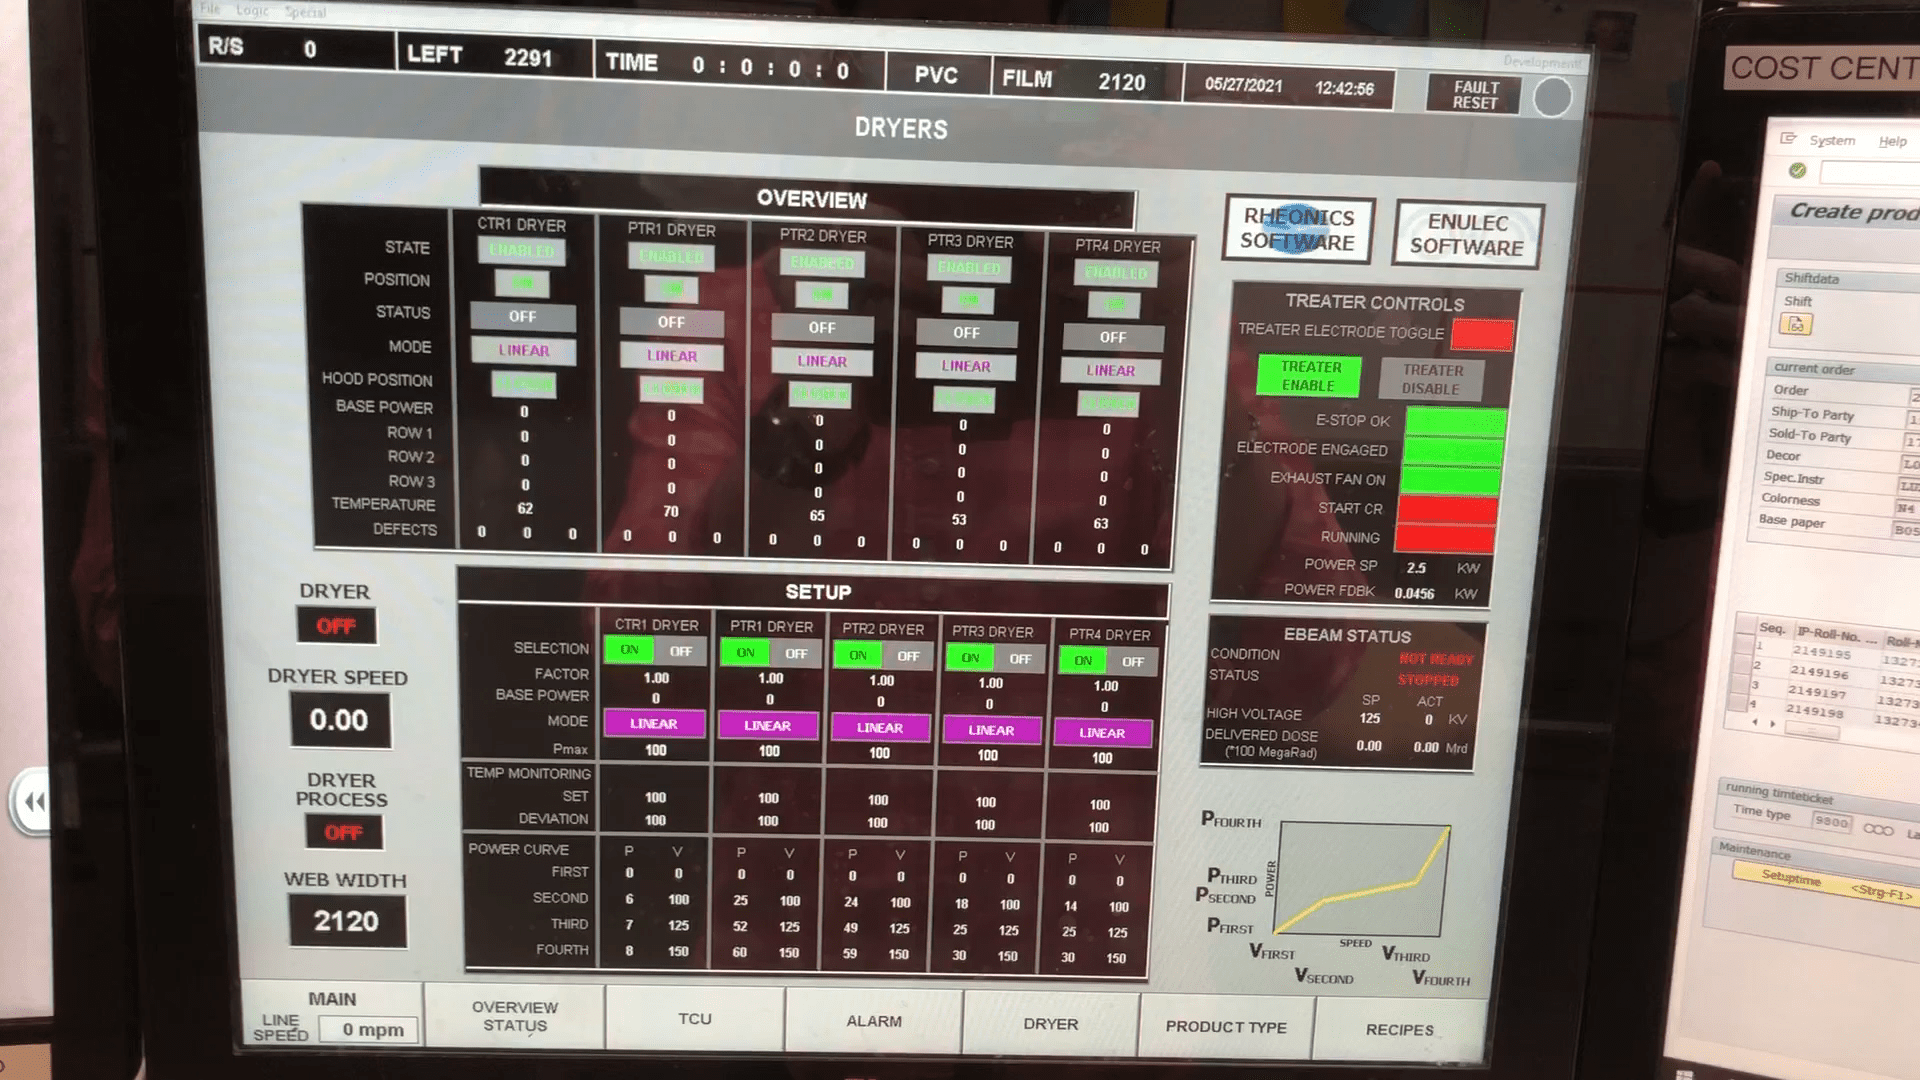Click Time type field 9800 in side window
This screenshot has height=1080, width=1920.
click(1831, 822)
